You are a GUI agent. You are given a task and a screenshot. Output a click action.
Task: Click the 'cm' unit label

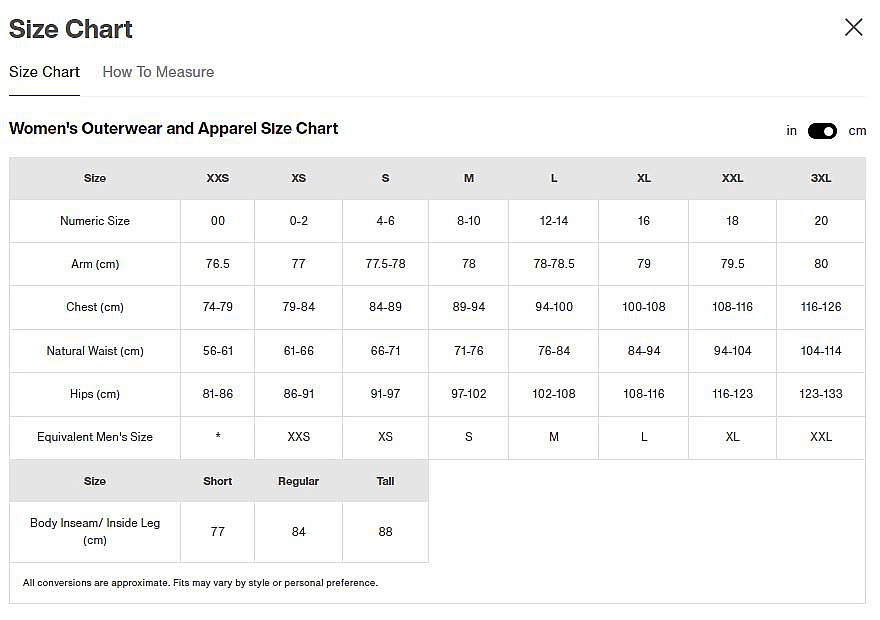click(857, 131)
